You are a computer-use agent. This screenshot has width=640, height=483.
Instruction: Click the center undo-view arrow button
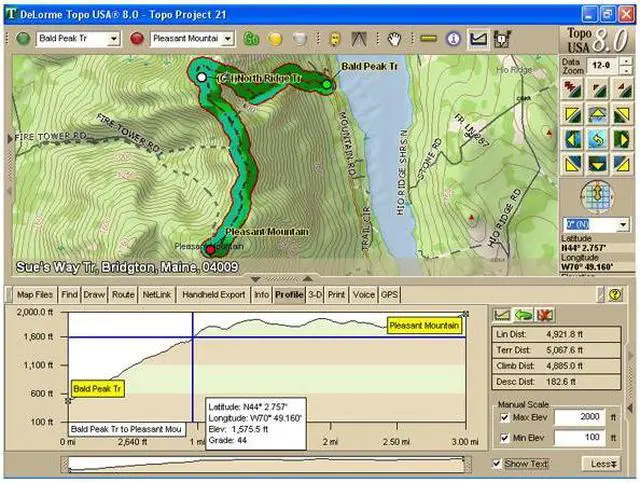point(597,139)
